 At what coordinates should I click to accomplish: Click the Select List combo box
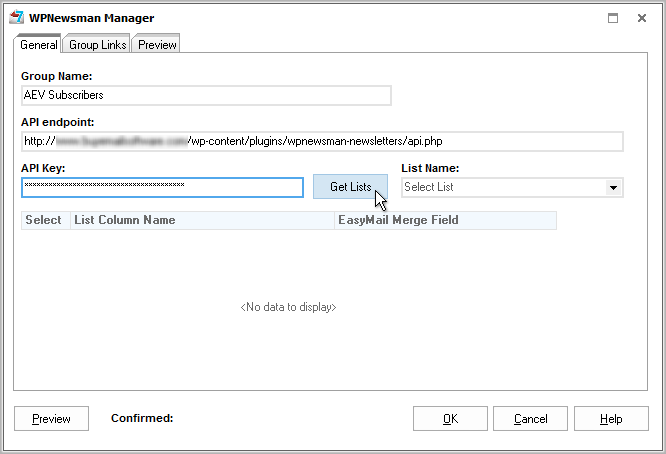pyautogui.click(x=512, y=187)
